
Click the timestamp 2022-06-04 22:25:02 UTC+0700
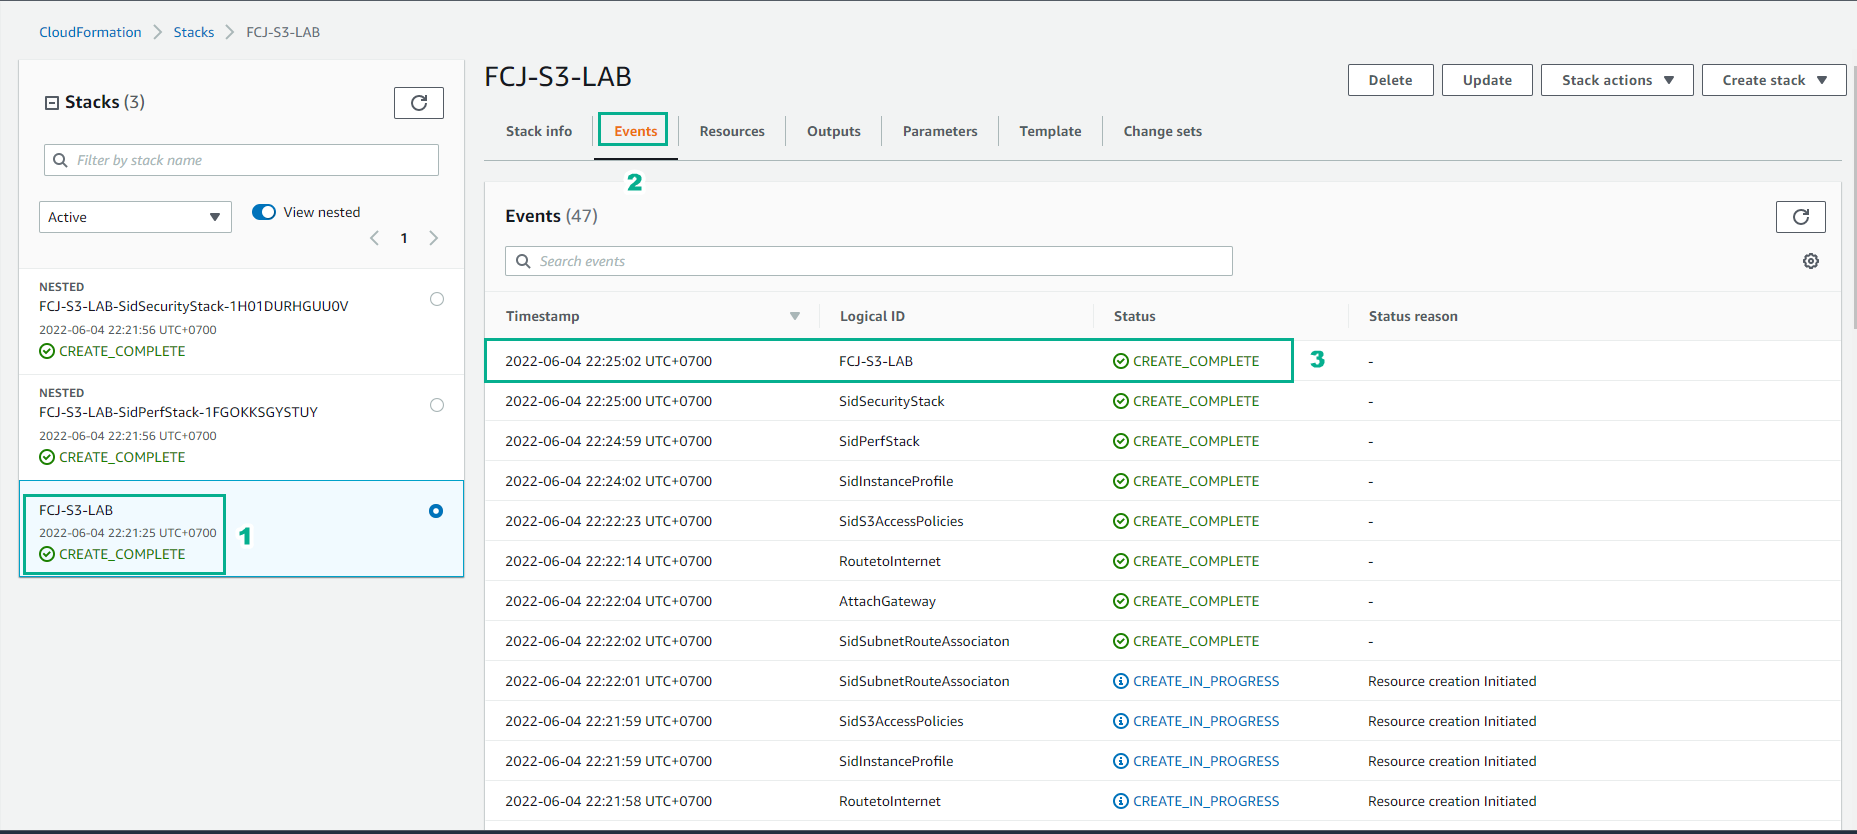tap(608, 361)
